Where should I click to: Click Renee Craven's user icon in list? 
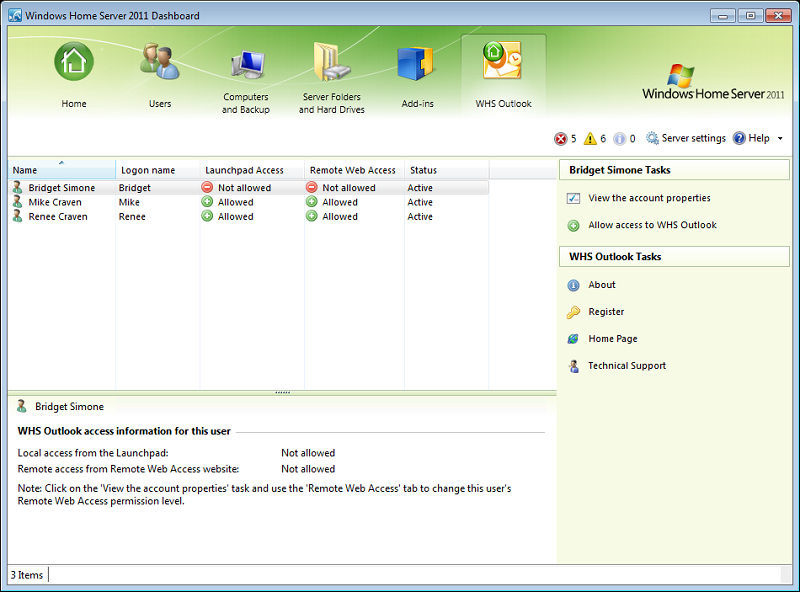[18, 216]
